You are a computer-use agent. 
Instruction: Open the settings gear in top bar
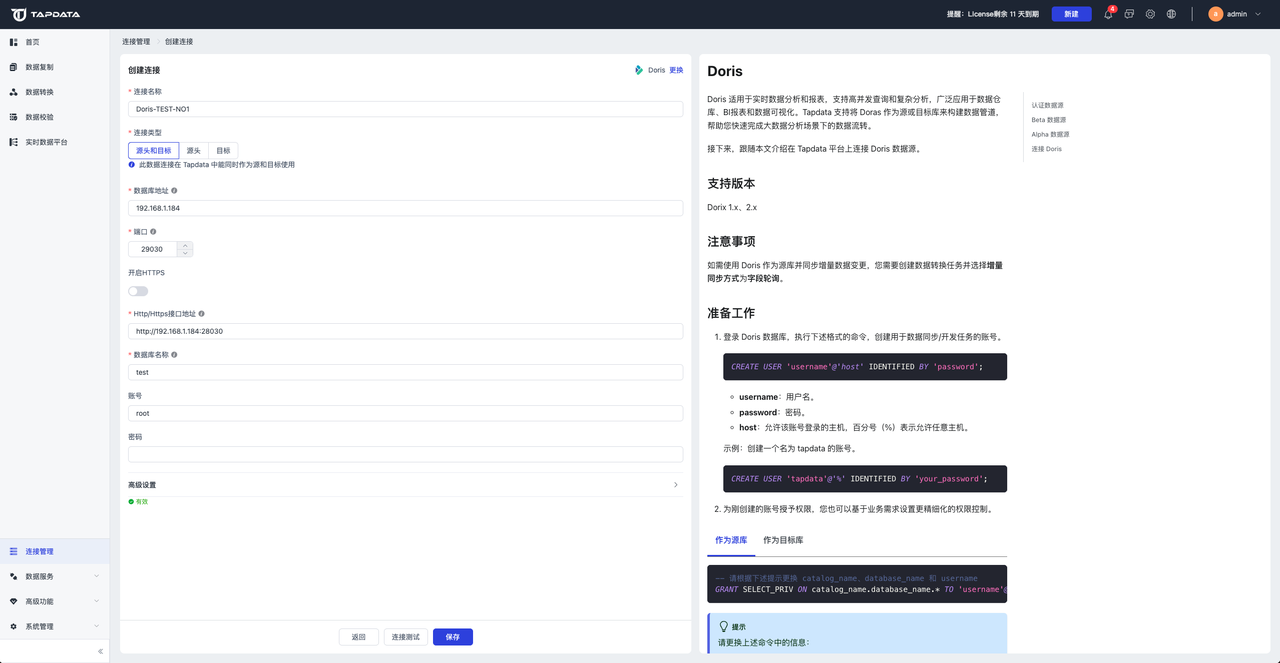1150,14
